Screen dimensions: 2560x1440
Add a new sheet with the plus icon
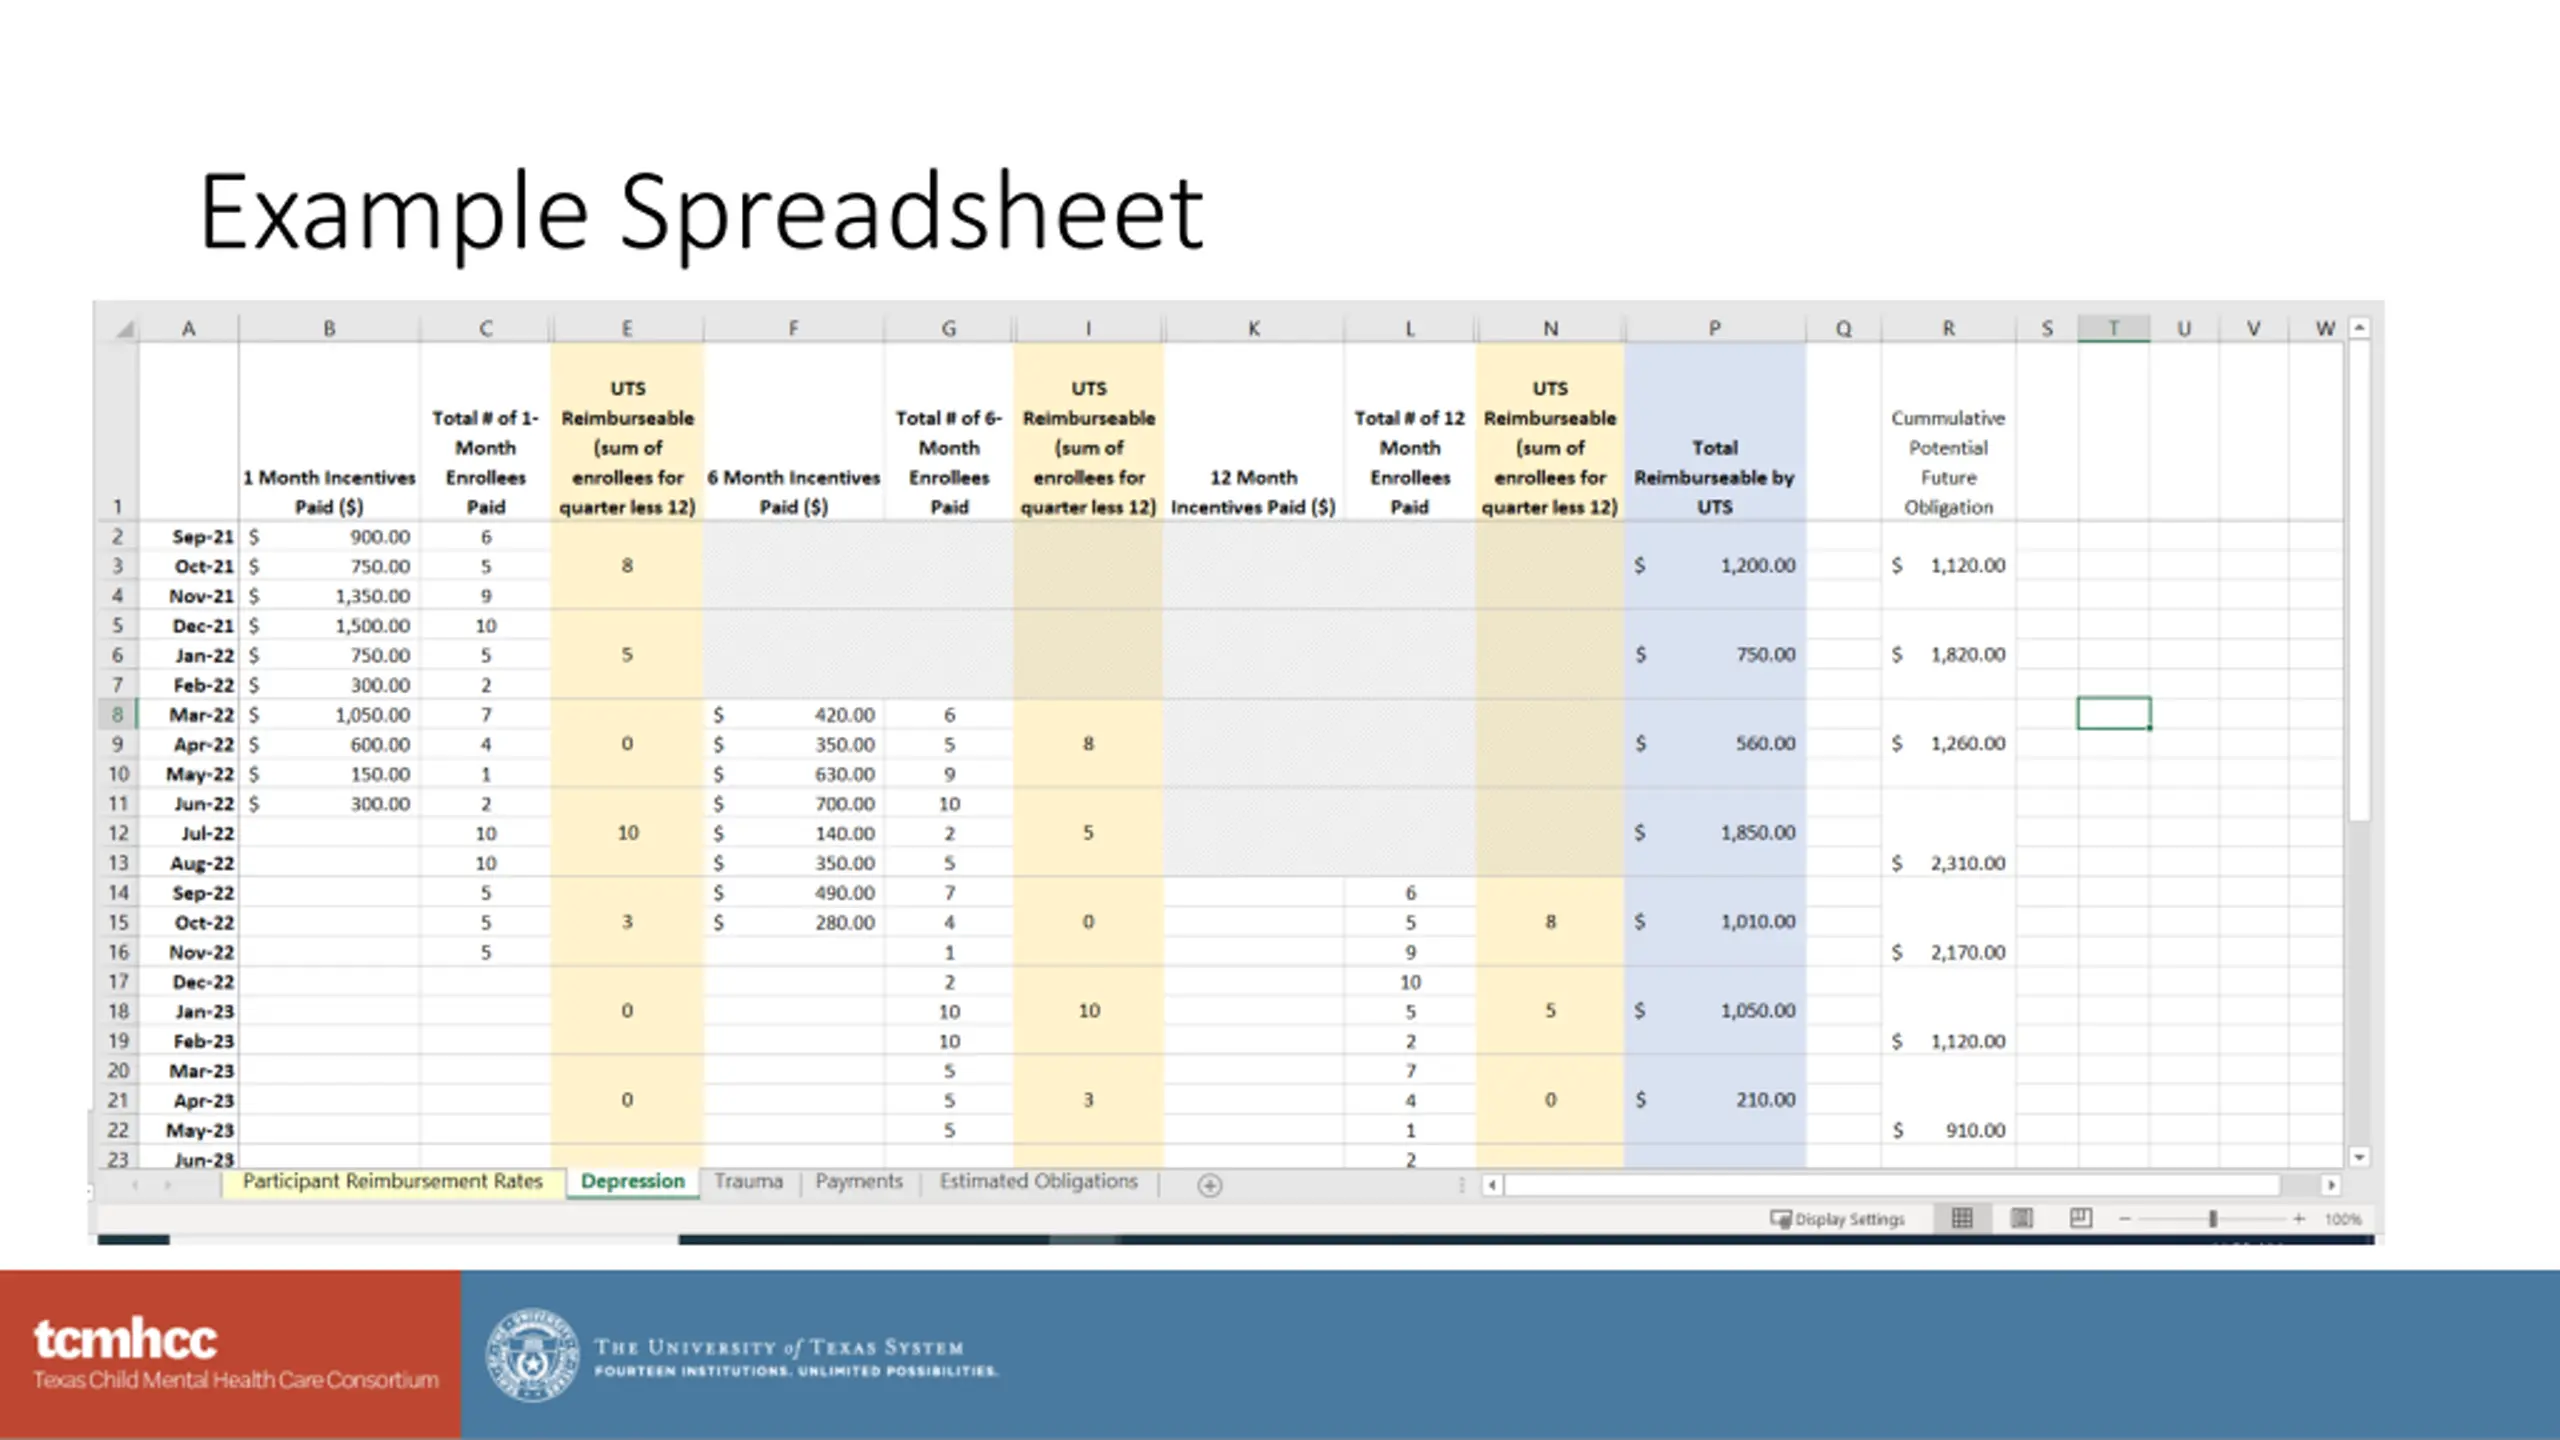[x=1209, y=1185]
